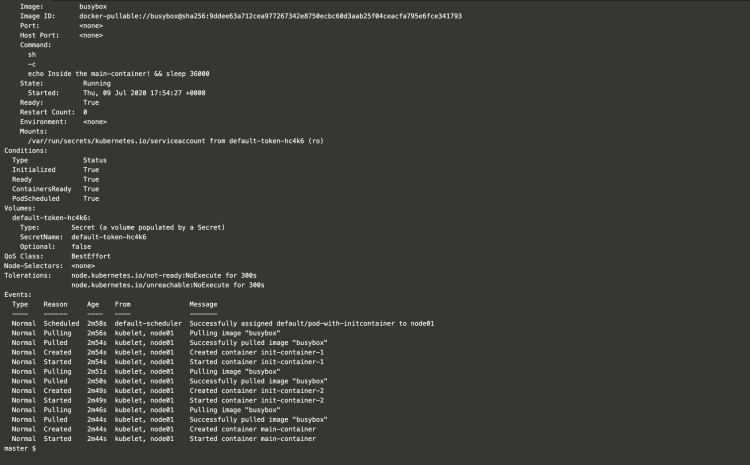Image resolution: width=750 pixels, height=465 pixels.
Task: Click the Message column header in Events
Action: tap(203, 303)
